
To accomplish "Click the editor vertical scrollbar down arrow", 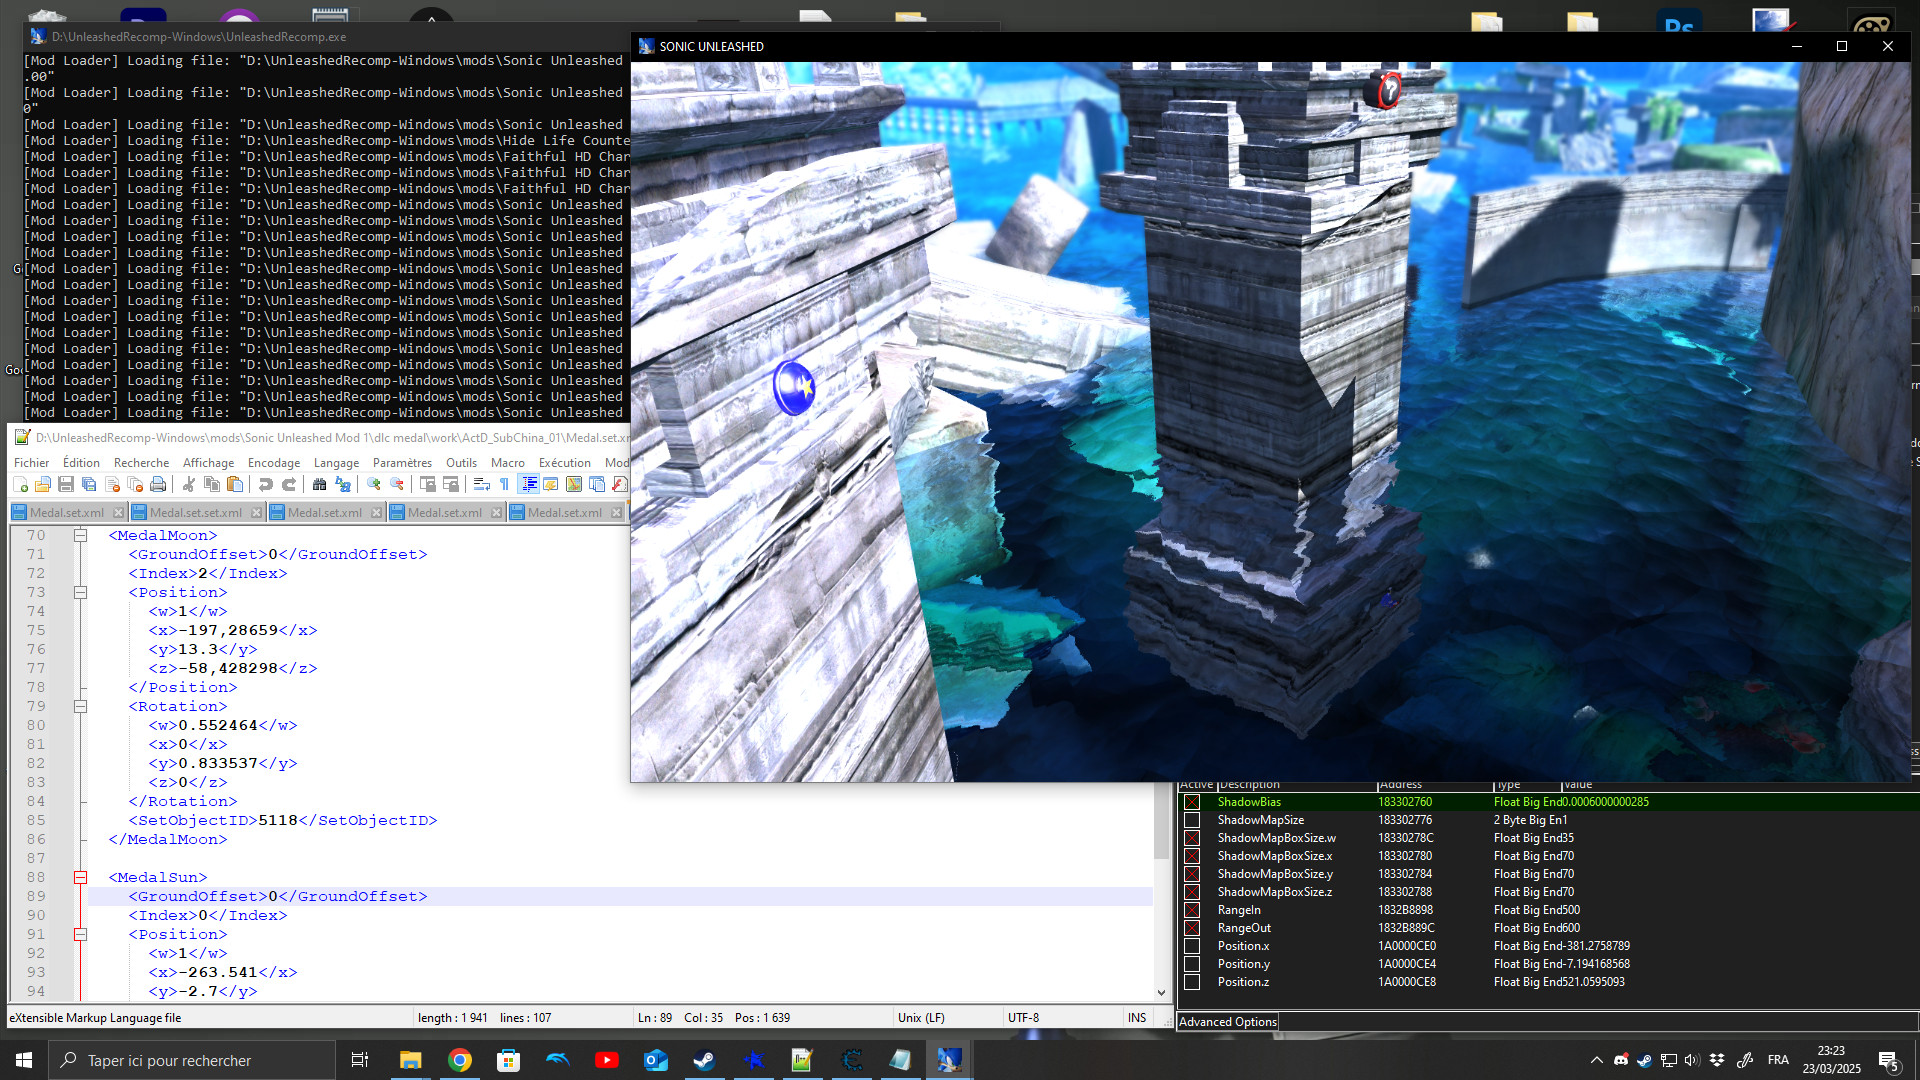I will [x=1161, y=993].
